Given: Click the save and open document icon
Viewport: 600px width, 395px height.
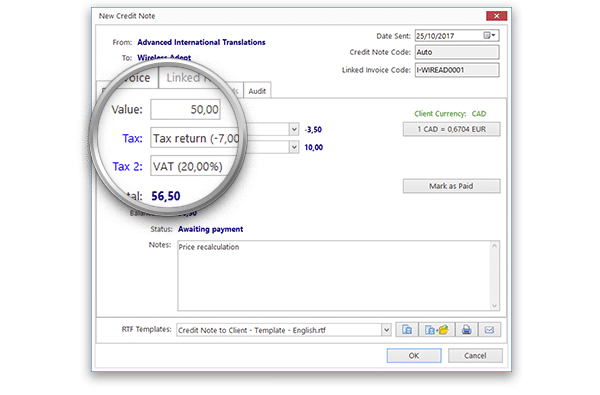Looking at the screenshot, I should pos(437,330).
